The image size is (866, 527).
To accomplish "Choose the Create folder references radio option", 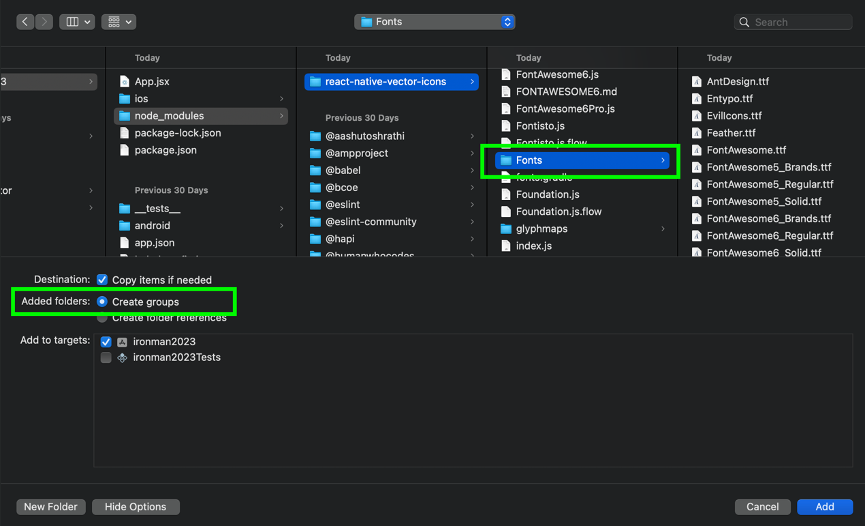I will coord(102,318).
